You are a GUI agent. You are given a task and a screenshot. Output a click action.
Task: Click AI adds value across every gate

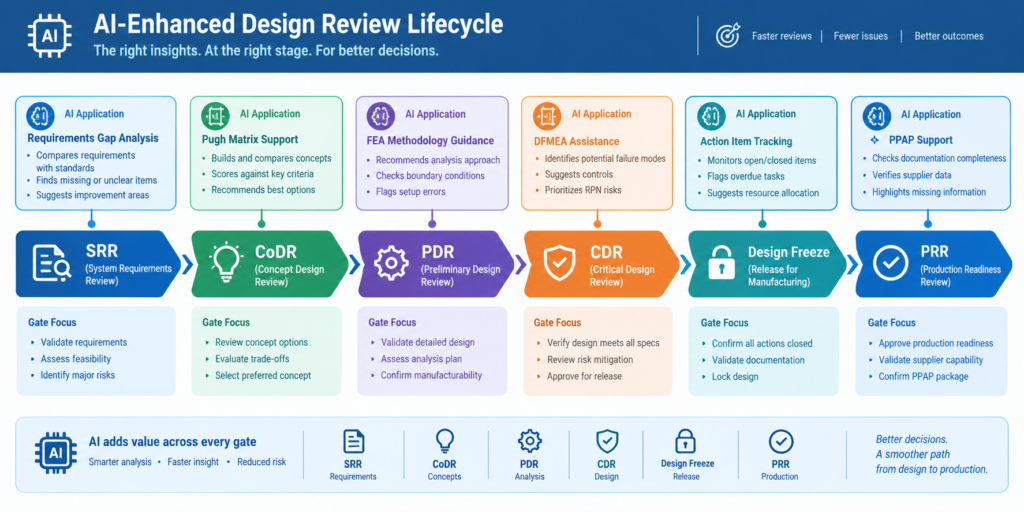[172, 442]
